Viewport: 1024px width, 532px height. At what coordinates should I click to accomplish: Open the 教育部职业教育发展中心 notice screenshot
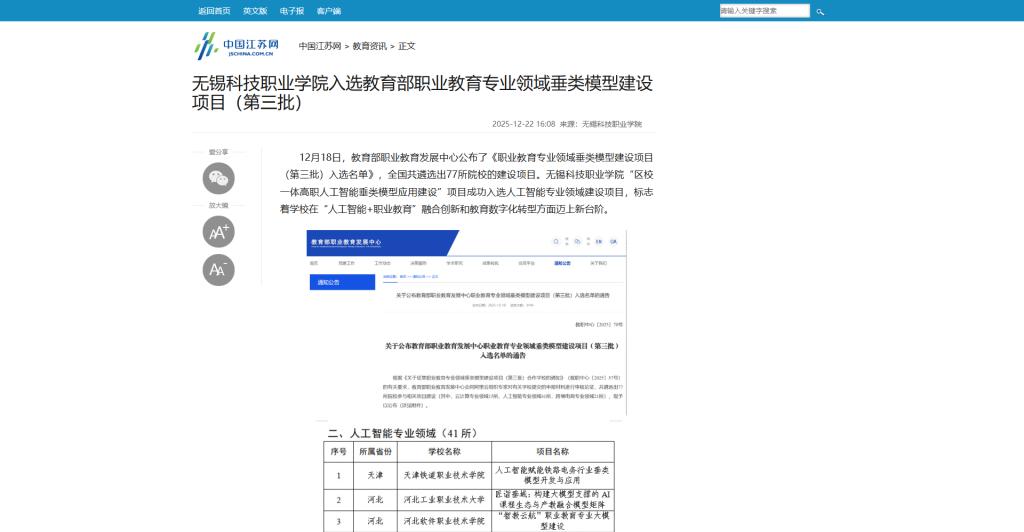click(466, 322)
